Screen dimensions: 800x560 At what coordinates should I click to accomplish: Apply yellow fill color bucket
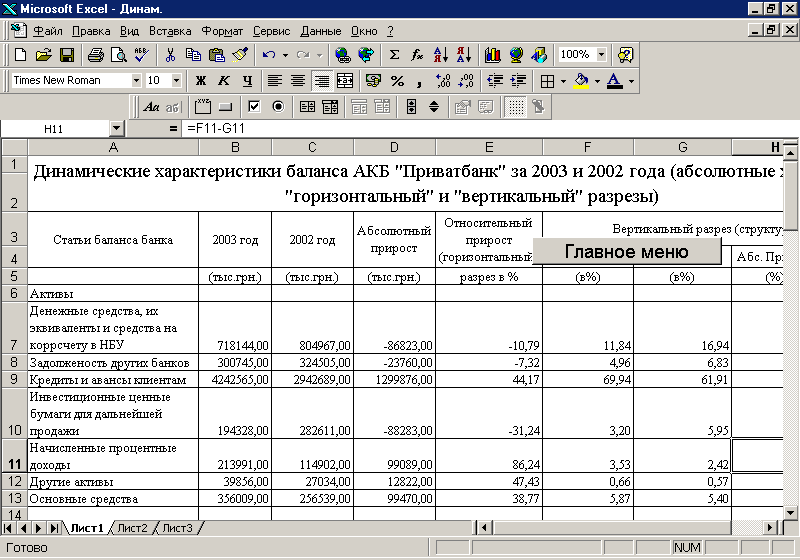point(581,81)
